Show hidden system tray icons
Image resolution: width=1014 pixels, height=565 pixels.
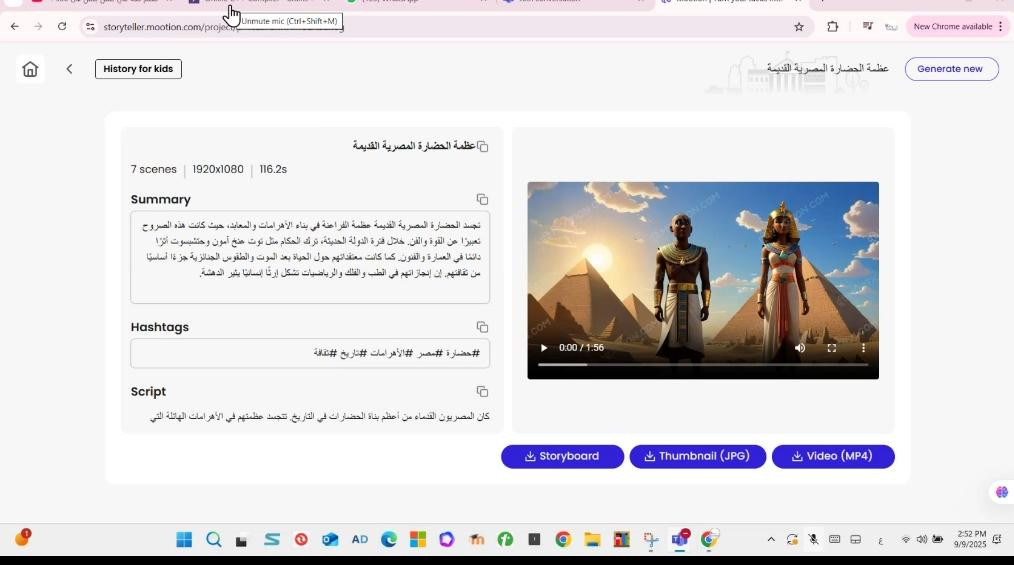[x=770, y=540]
